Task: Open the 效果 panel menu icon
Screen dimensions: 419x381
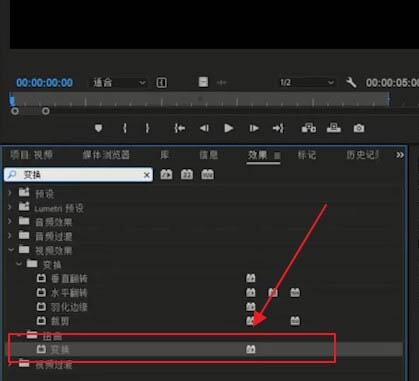Action: pyautogui.click(x=277, y=155)
